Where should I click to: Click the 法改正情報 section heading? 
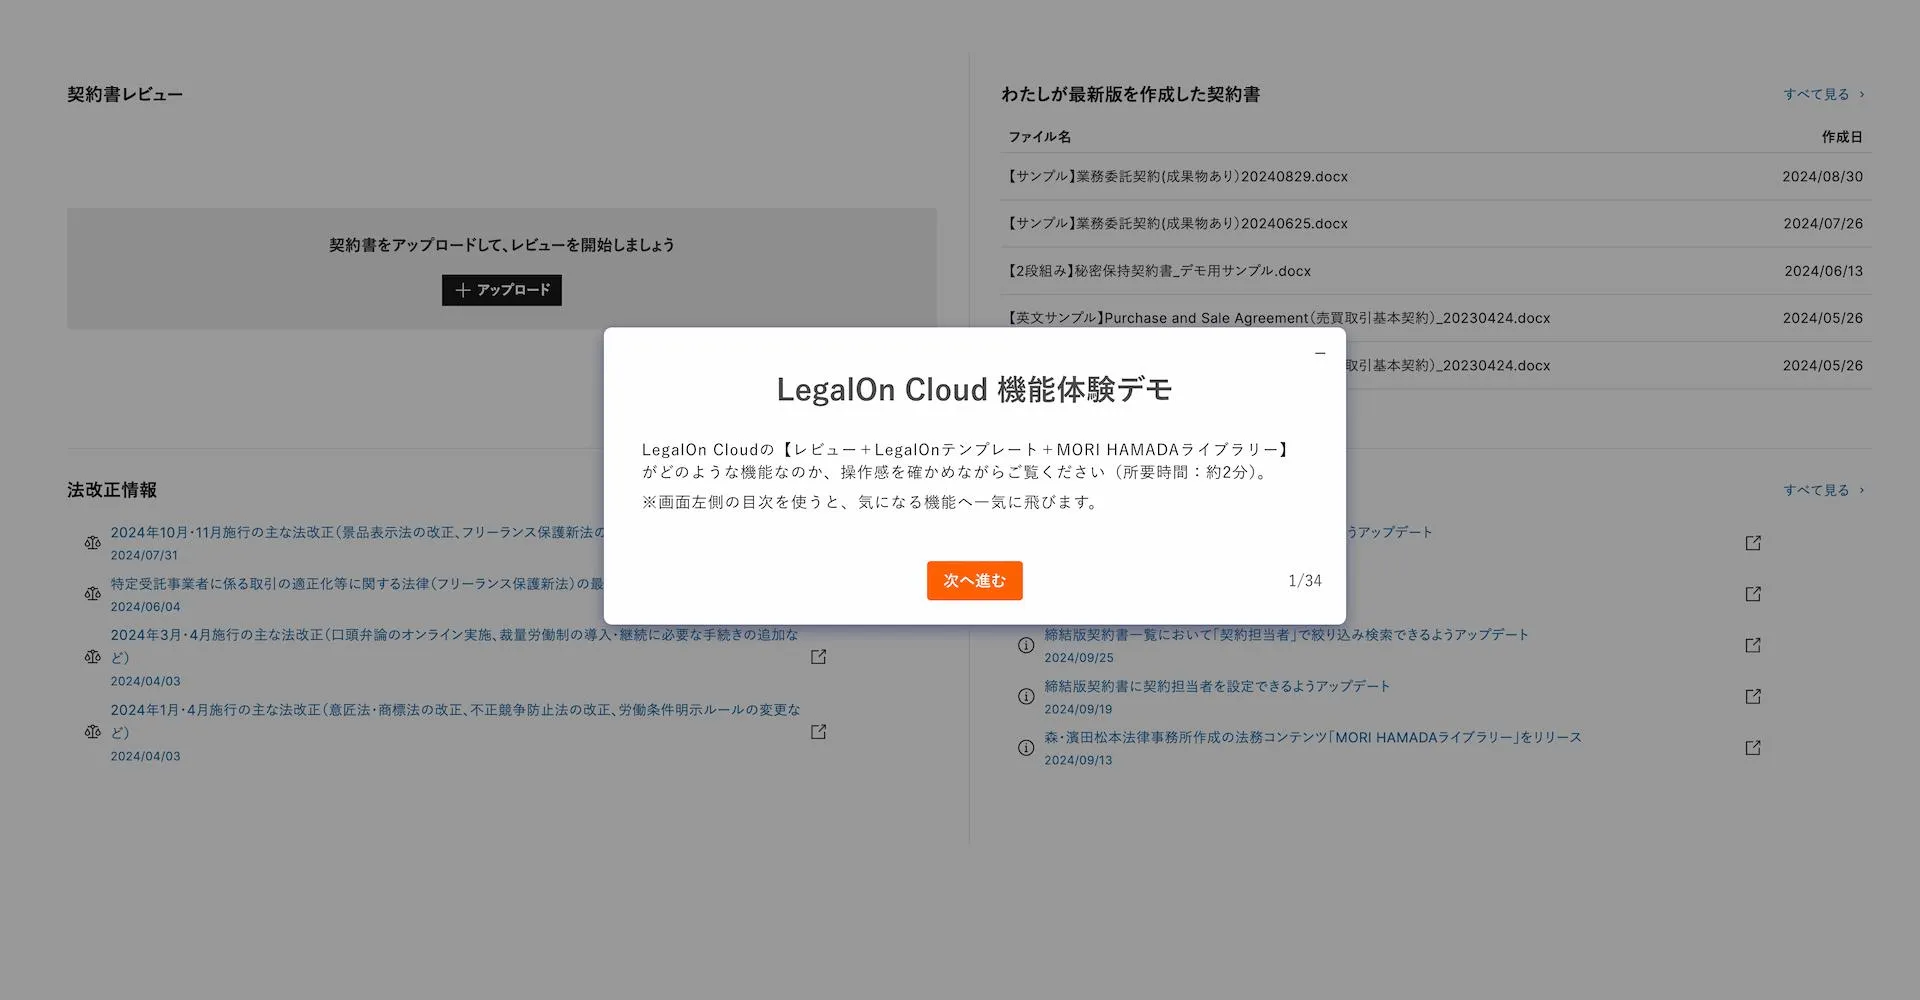(x=112, y=490)
